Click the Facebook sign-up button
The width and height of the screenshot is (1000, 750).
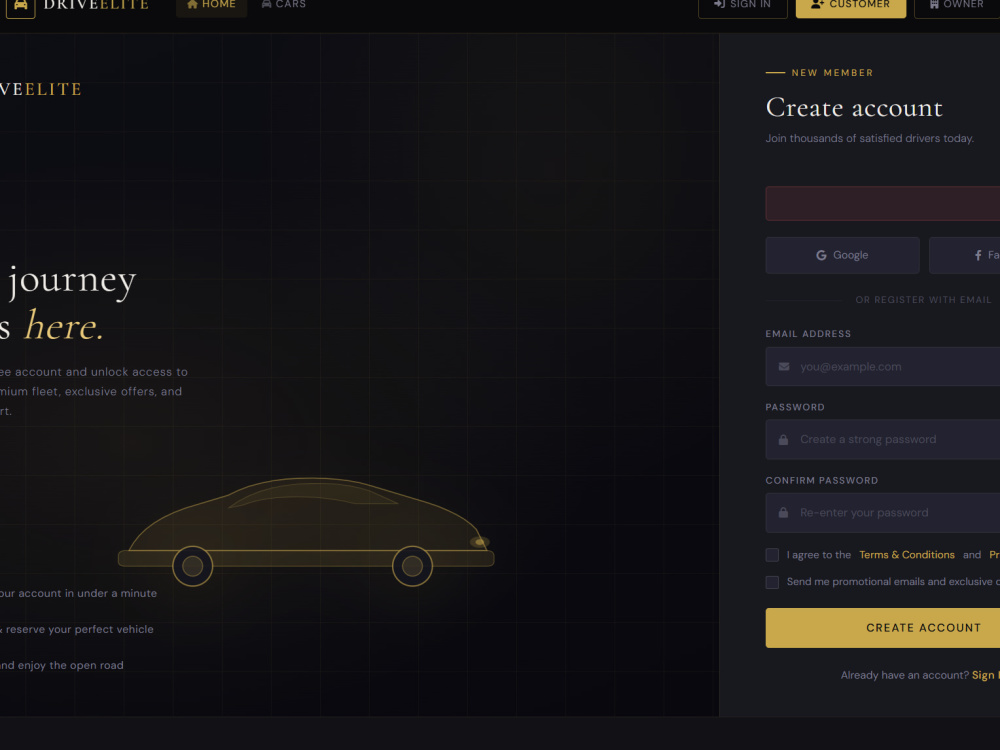pyautogui.click(x=964, y=255)
